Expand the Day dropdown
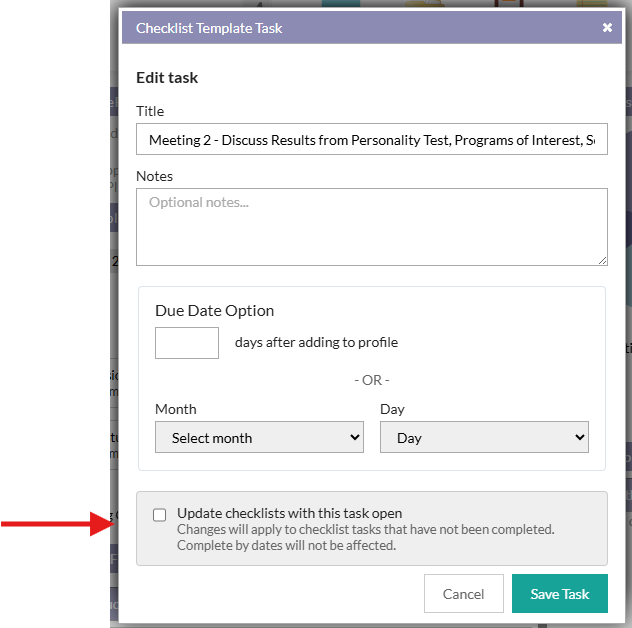This screenshot has width=632, height=628. click(x=484, y=438)
